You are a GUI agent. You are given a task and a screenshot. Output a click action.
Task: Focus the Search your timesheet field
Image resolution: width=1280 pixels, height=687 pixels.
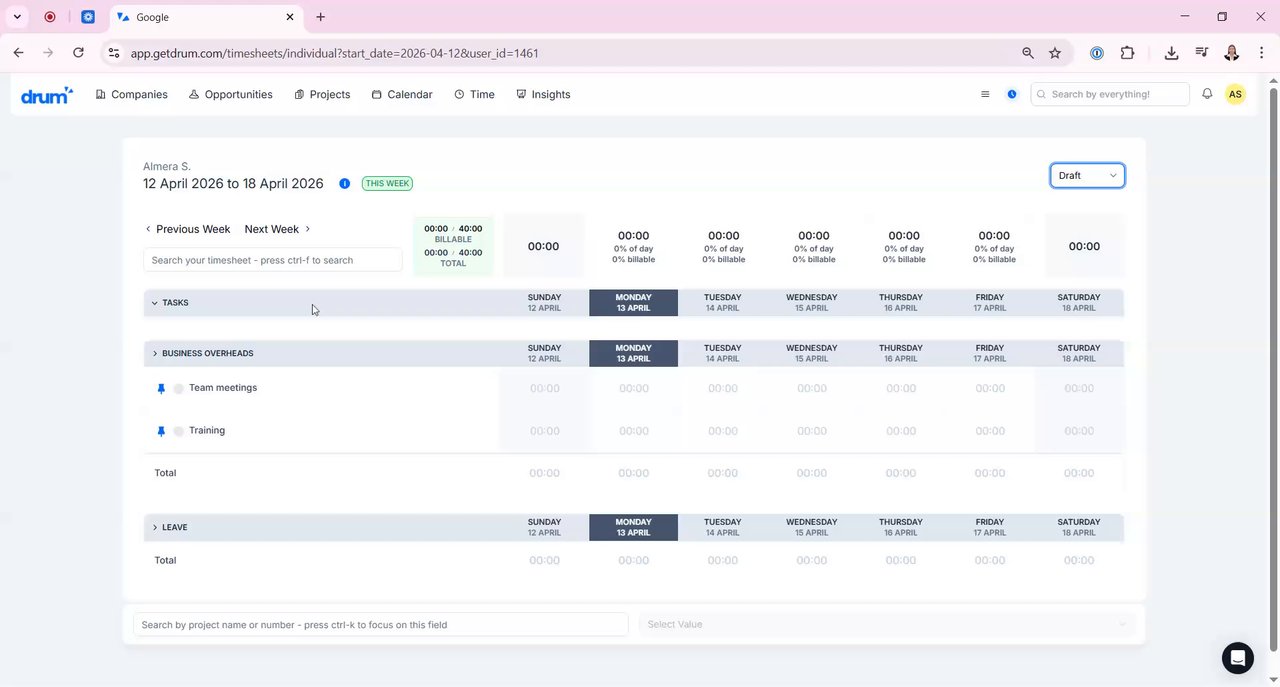273,260
